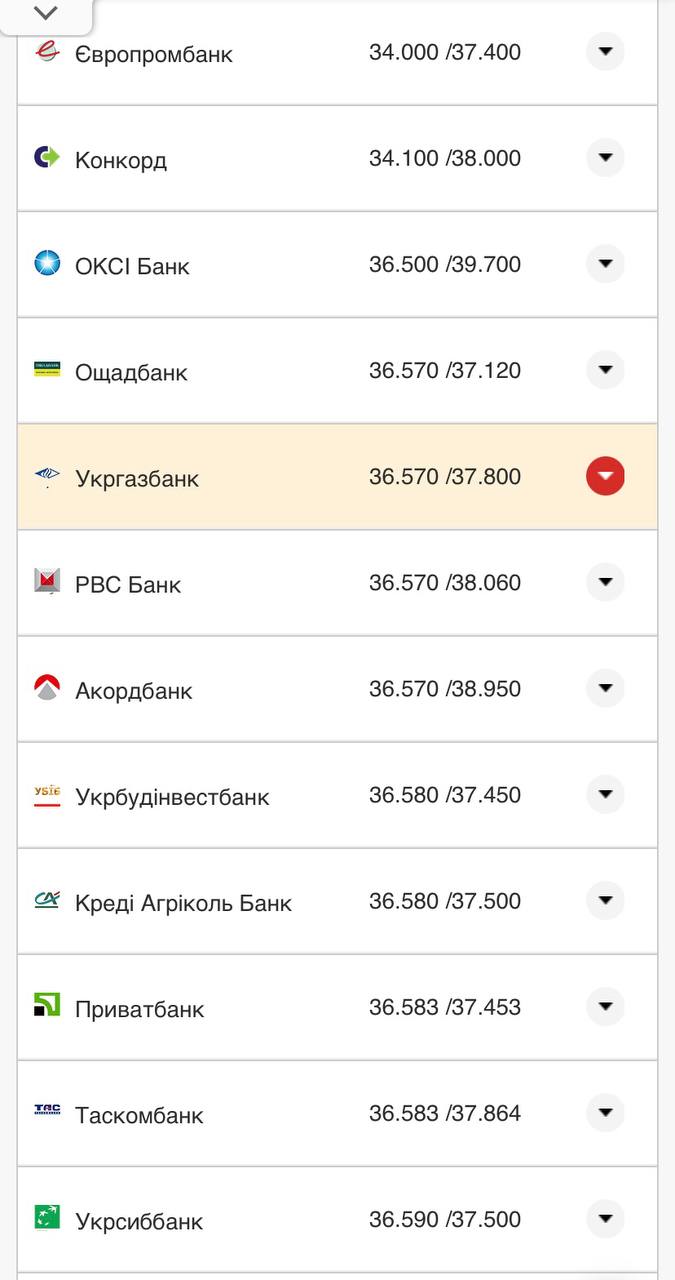Click the ОКСІ Банк logo icon
The width and height of the screenshot is (675, 1280).
47,264
